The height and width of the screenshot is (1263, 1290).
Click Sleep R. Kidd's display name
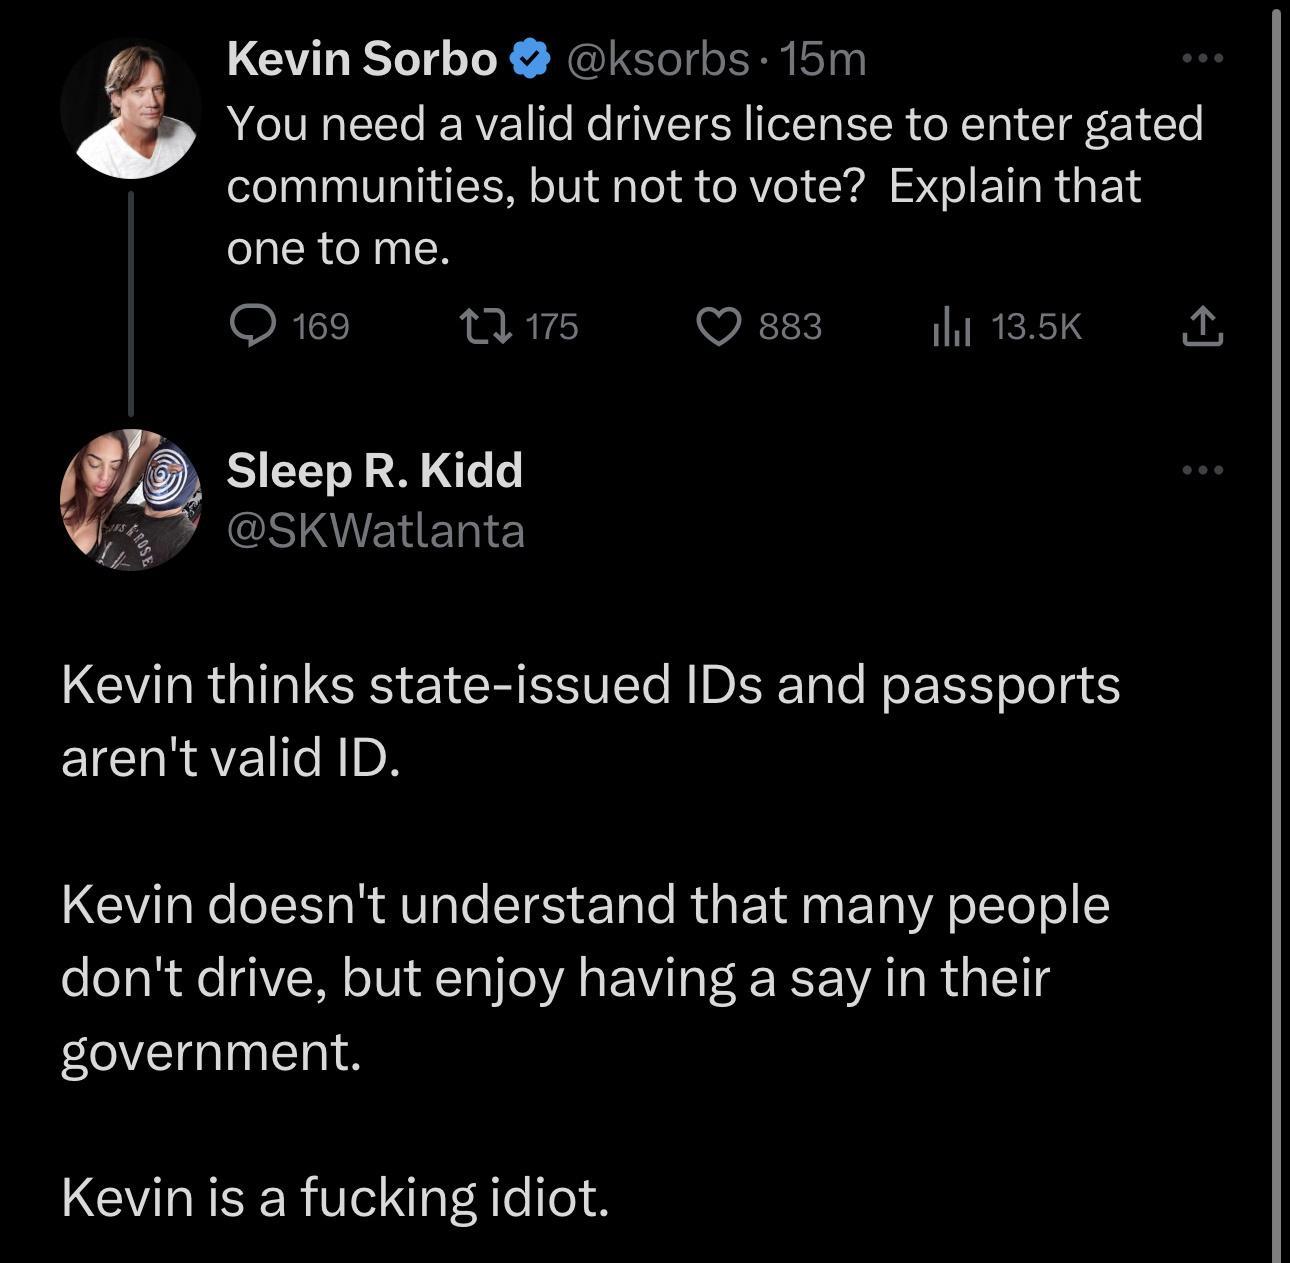(374, 468)
